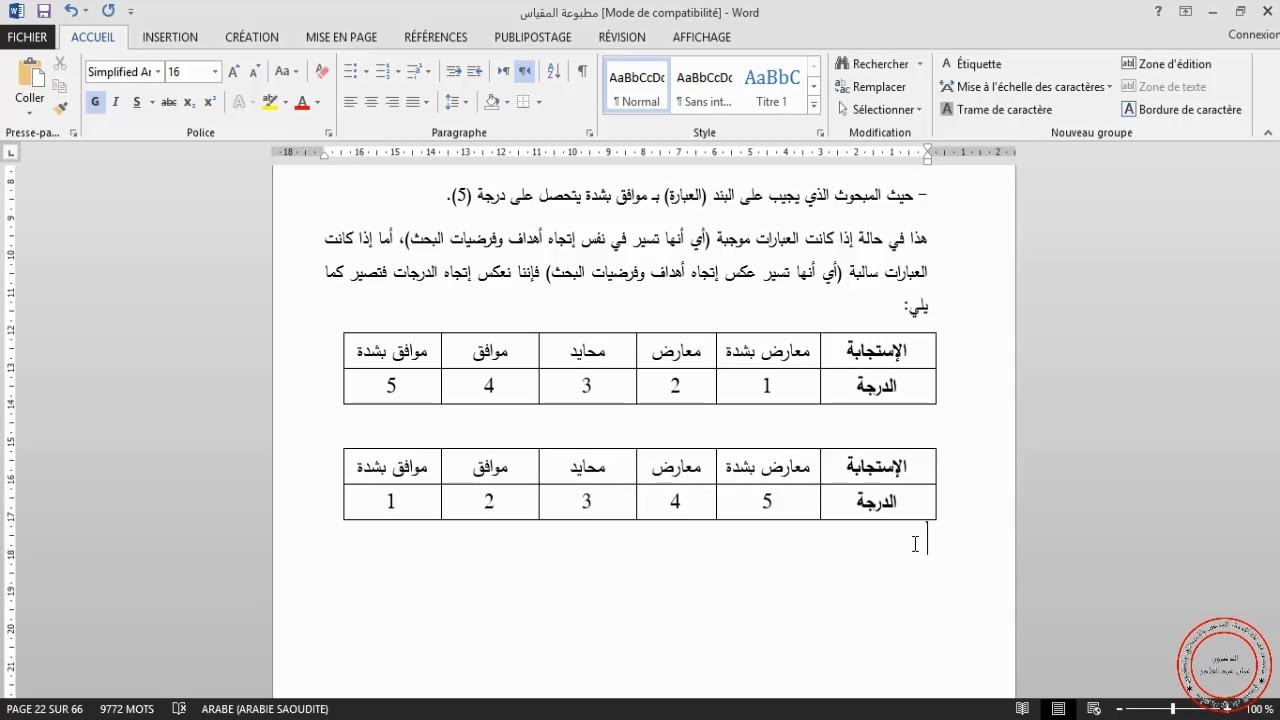Expand bullet list dropdown arrow

pos(366,72)
